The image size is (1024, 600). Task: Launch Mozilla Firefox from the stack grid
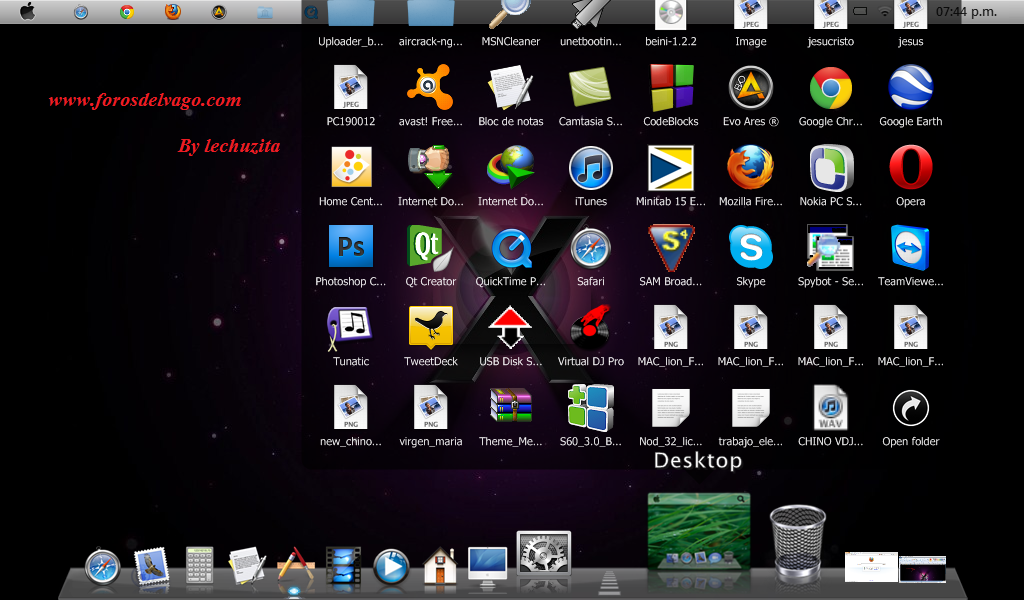750,168
